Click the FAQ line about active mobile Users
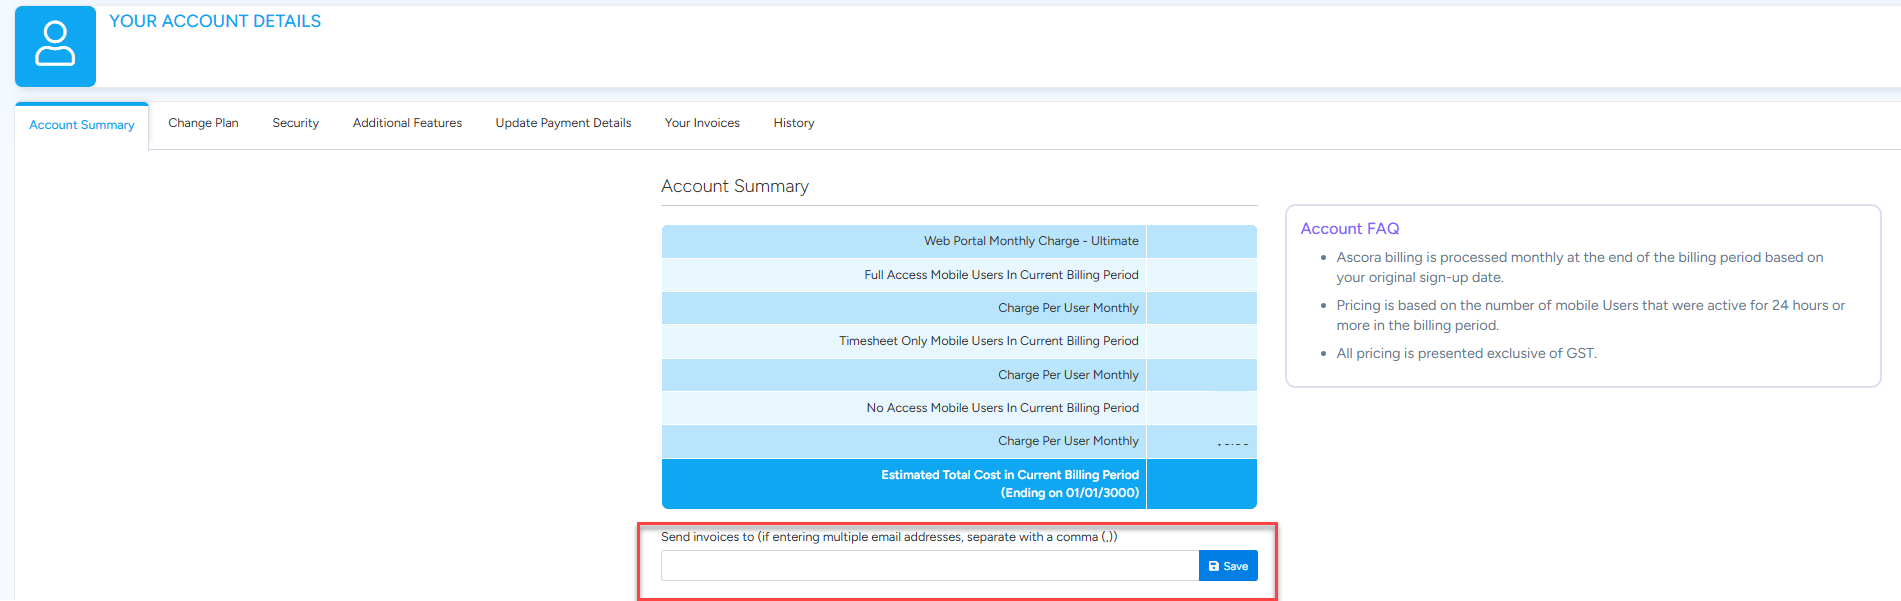Screen dimensions: 1901x601 [x=1590, y=315]
